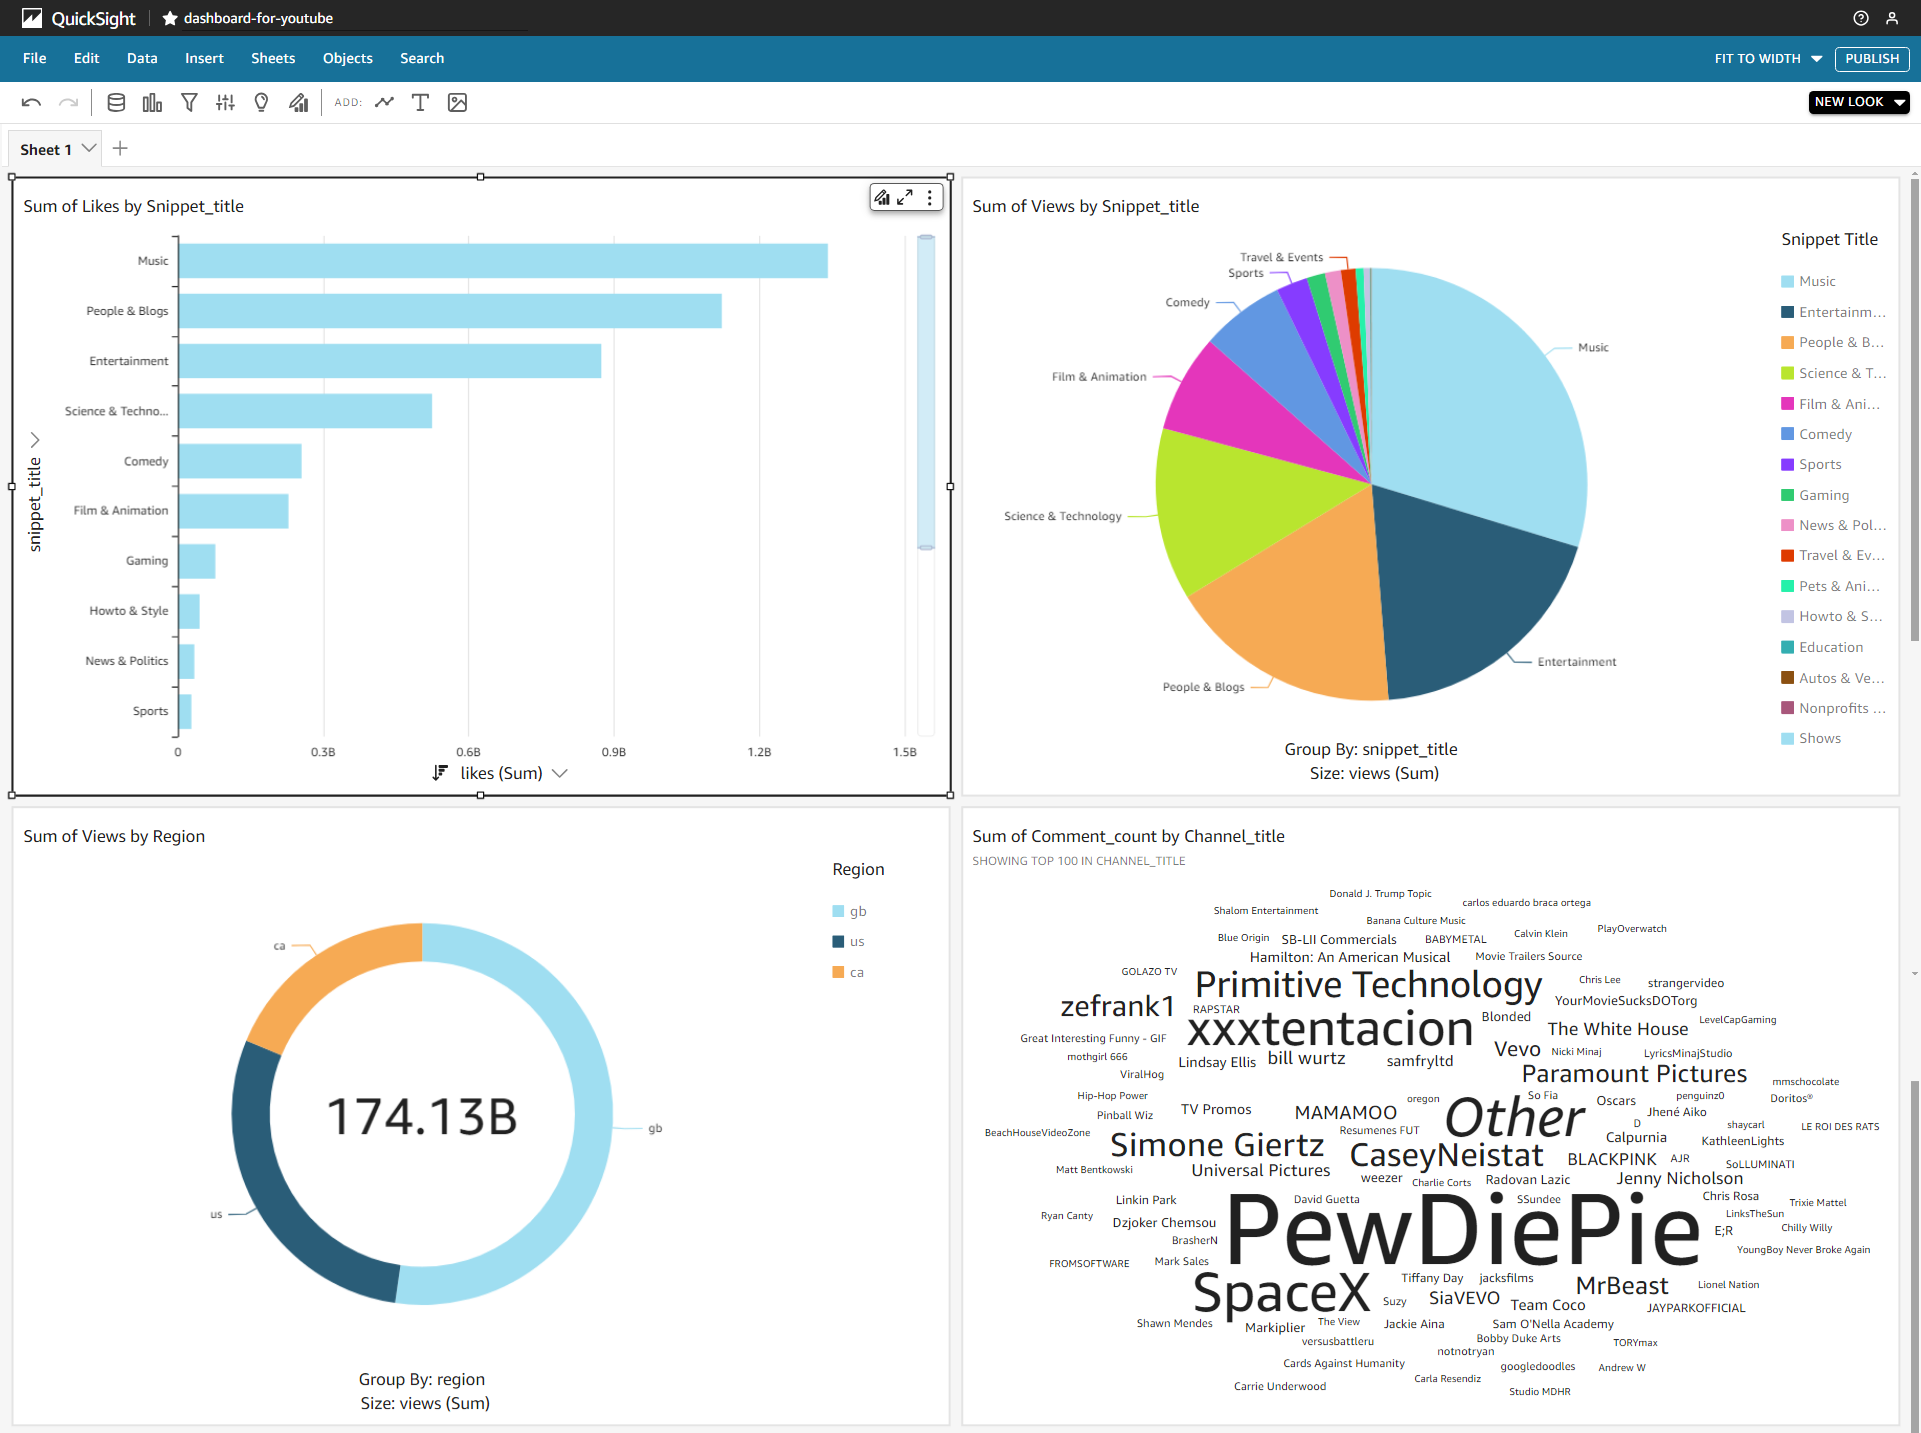The image size is (1921, 1433).
Task: Click the bar chart visualize icon
Action: click(152, 102)
